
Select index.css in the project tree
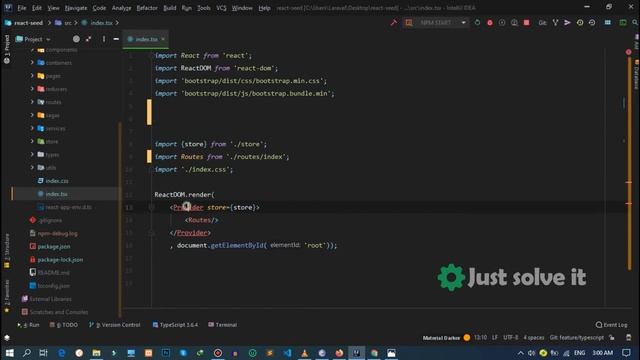(57, 181)
